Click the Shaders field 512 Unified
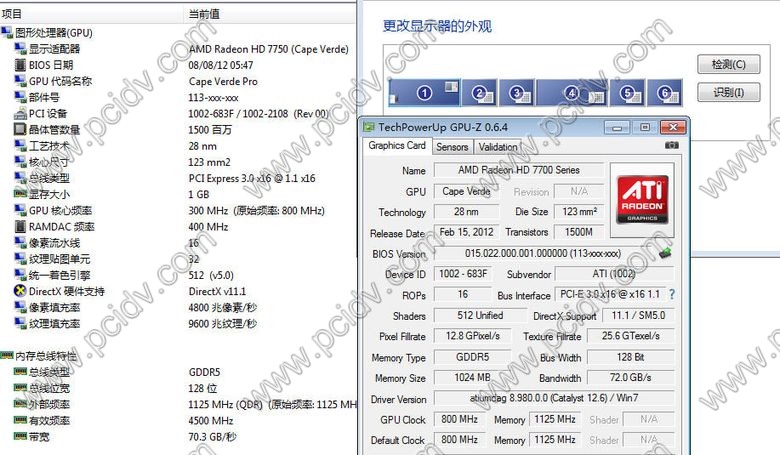 click(480, 315)
